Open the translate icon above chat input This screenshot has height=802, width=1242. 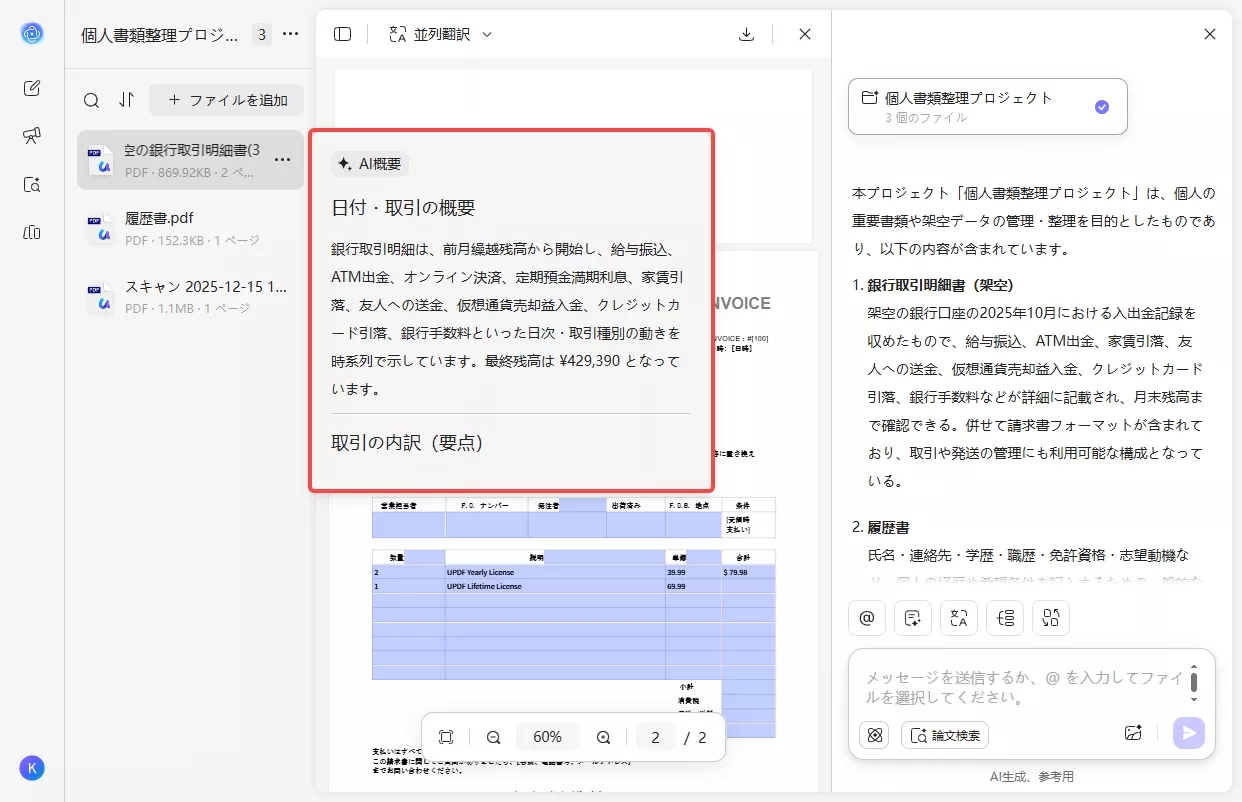pos(959,618)
